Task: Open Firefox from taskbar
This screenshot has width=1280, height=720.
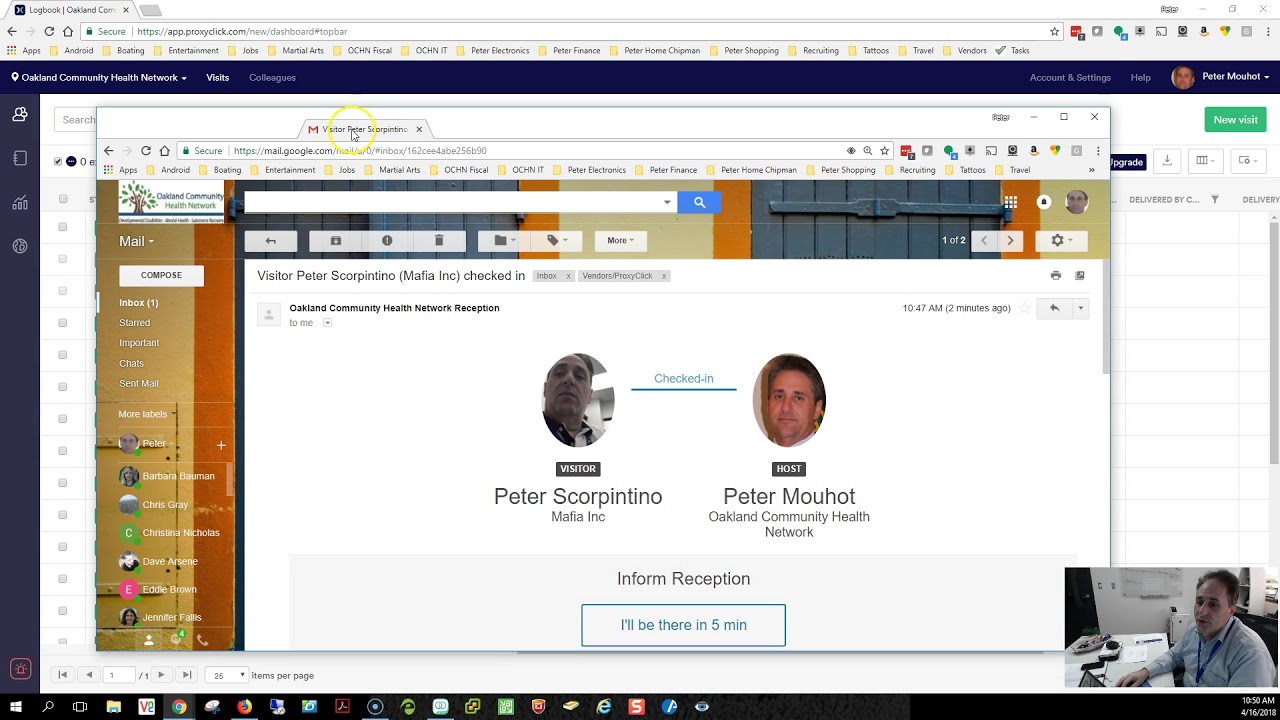Action: click(x=244, y=706)
